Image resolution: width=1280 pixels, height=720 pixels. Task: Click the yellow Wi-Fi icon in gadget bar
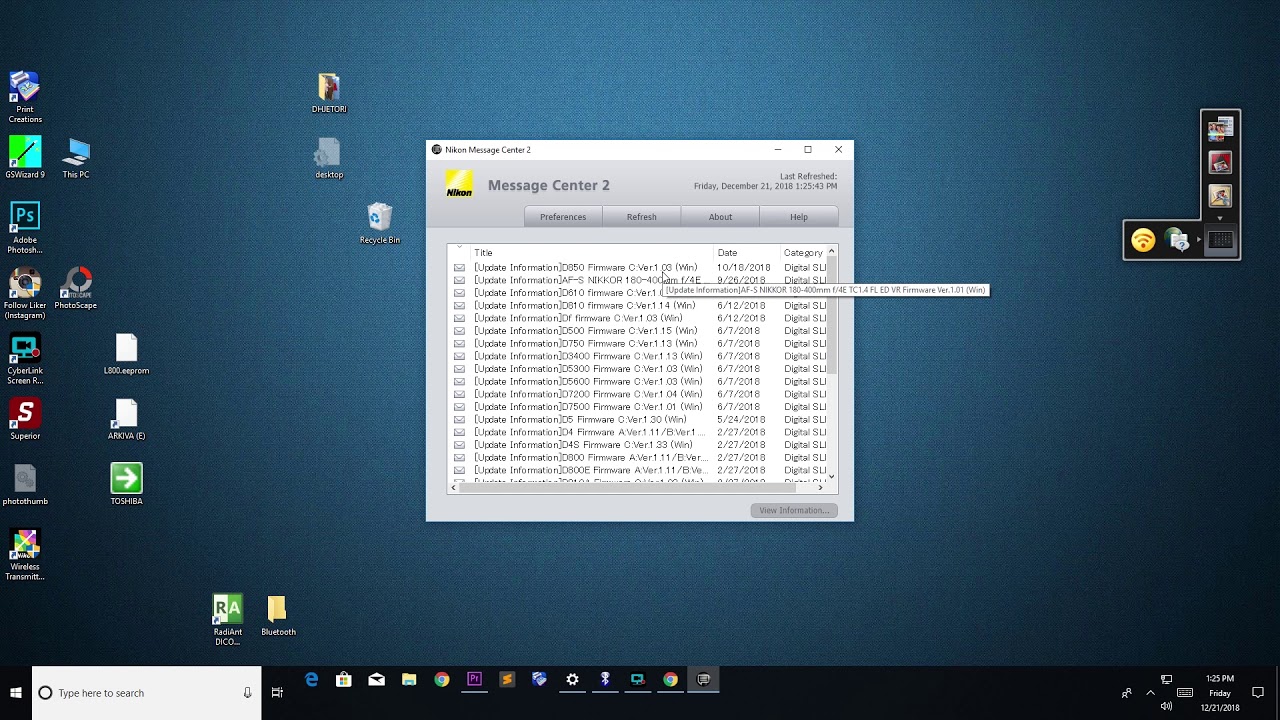click(x=1143, y=240)
